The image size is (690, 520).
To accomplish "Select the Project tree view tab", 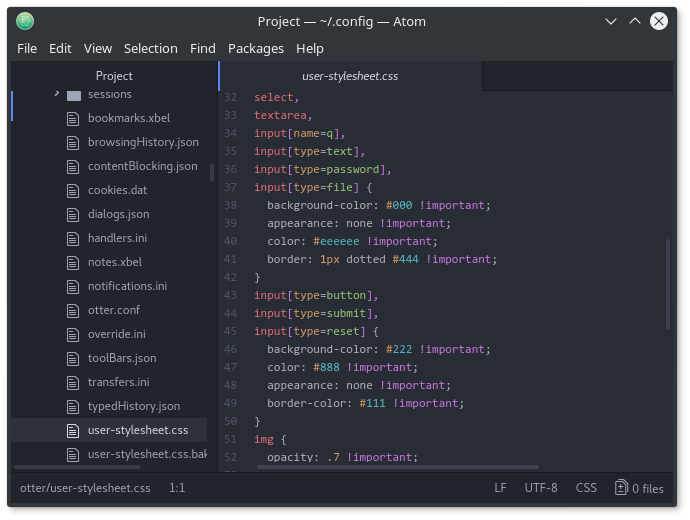I will [114, 76].
